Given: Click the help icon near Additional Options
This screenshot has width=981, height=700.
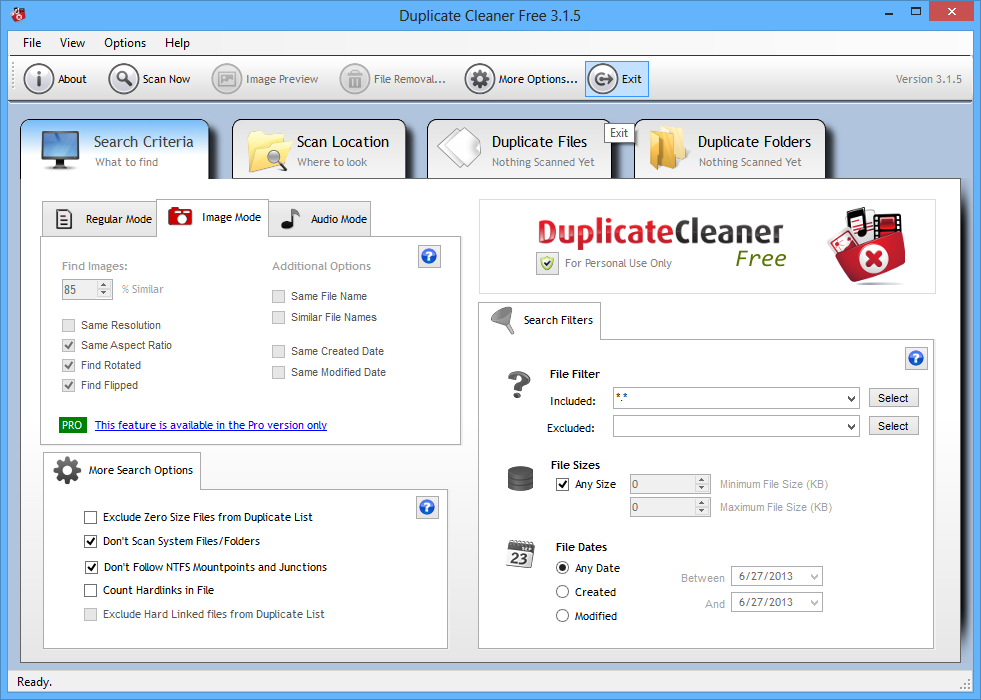Looking at the screenshot, I should click(x=429, y=256).
